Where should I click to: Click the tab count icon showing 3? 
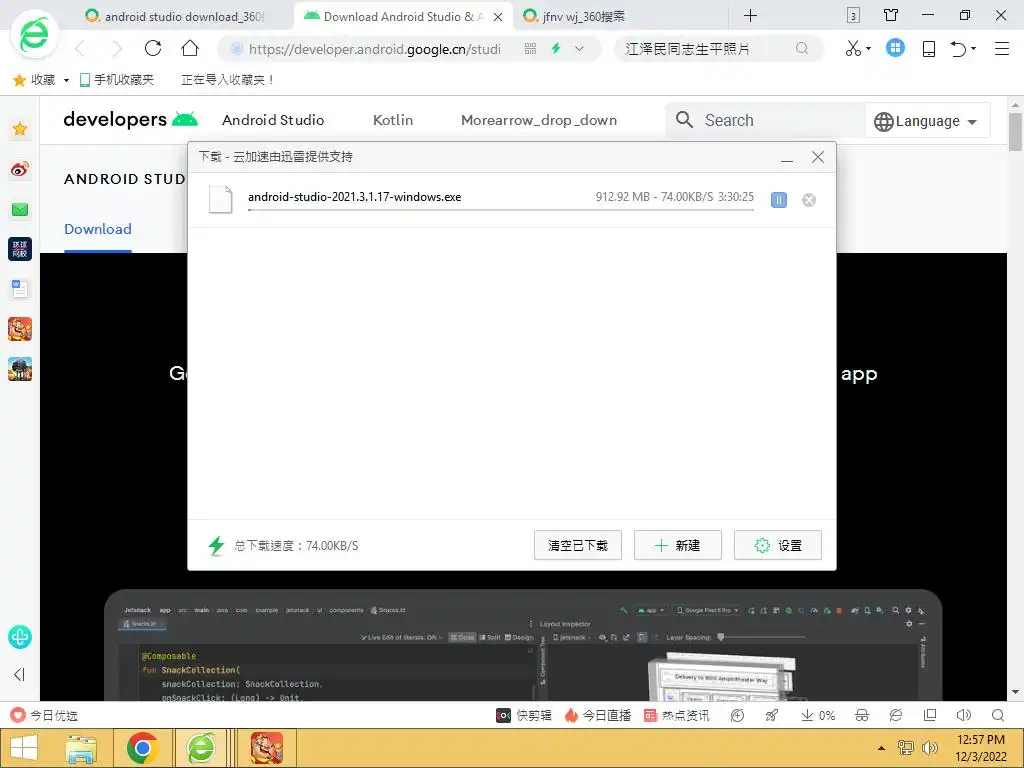pyautogui.click(x=853, y=15)
